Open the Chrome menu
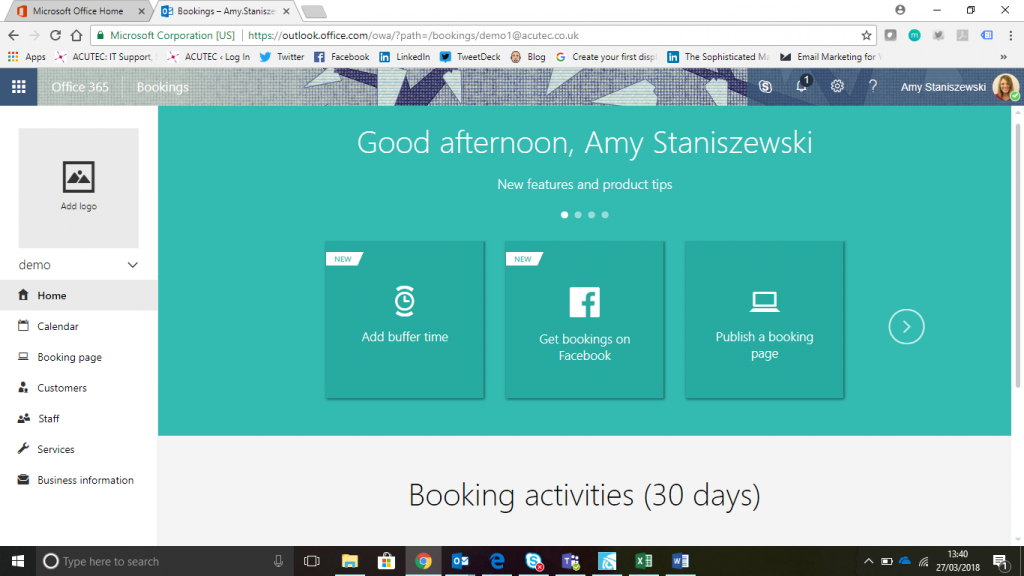The height and width of the screenshot is (576, 1024). coord(1010,35)
